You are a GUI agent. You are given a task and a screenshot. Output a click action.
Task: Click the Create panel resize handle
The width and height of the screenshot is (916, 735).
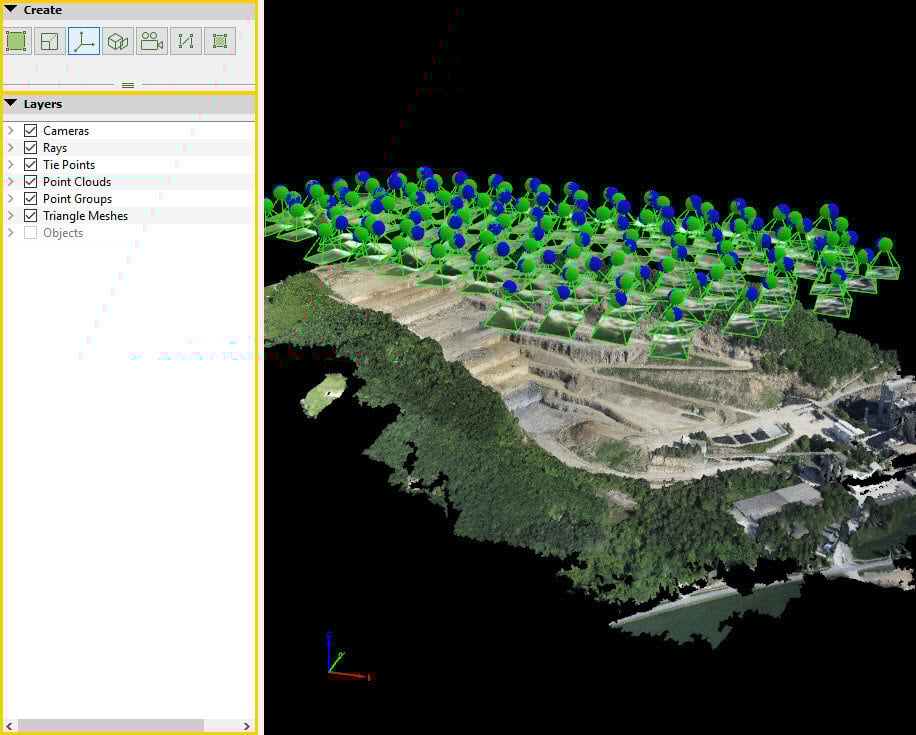coord(128,85)
